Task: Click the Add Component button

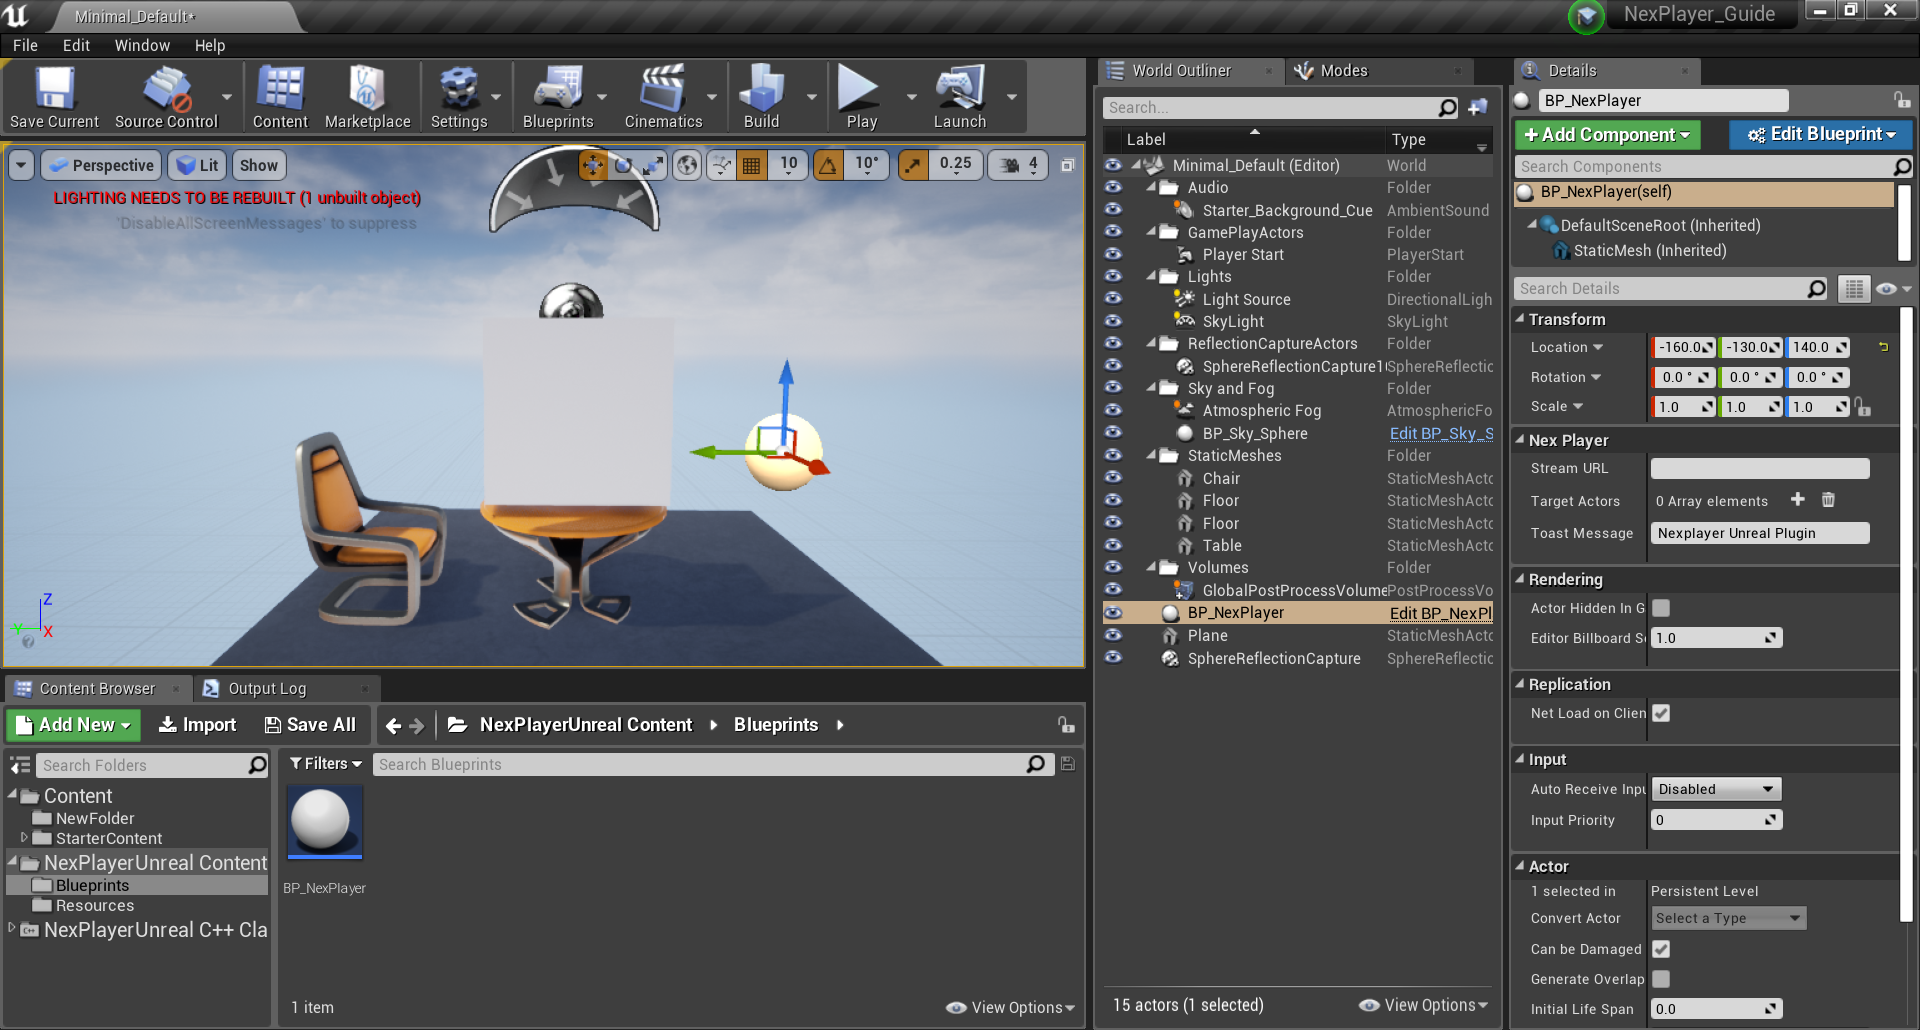Action: click(1606, 134)
